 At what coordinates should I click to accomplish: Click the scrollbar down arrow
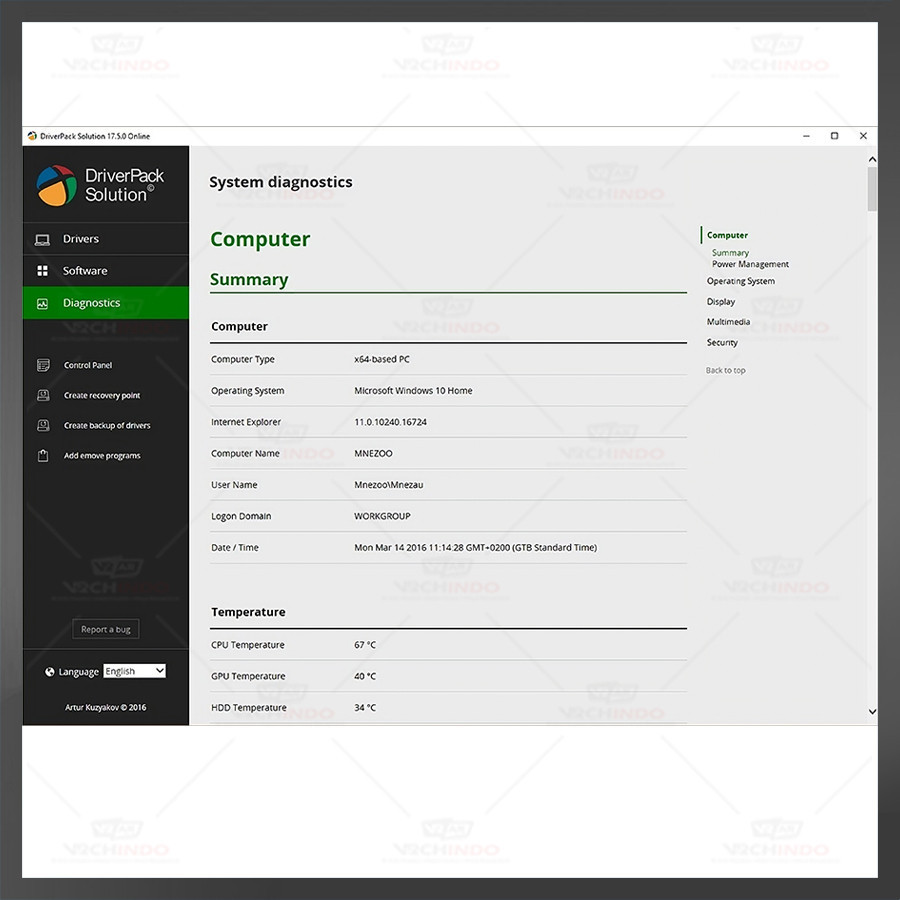872,712
